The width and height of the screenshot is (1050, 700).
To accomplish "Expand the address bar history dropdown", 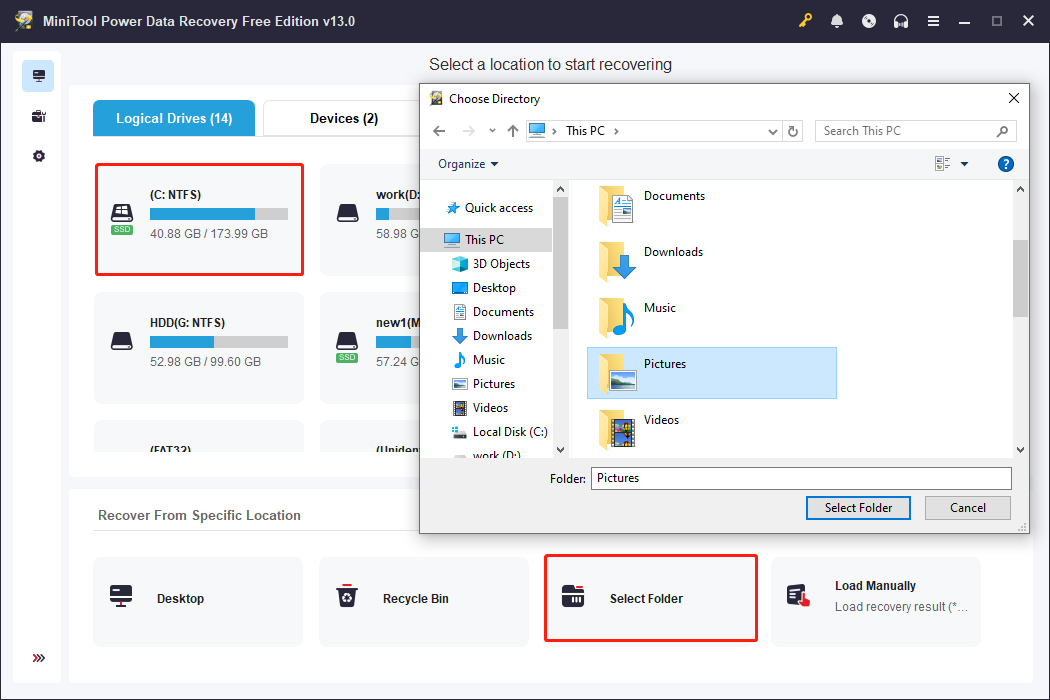I will (x=773, y=131).
